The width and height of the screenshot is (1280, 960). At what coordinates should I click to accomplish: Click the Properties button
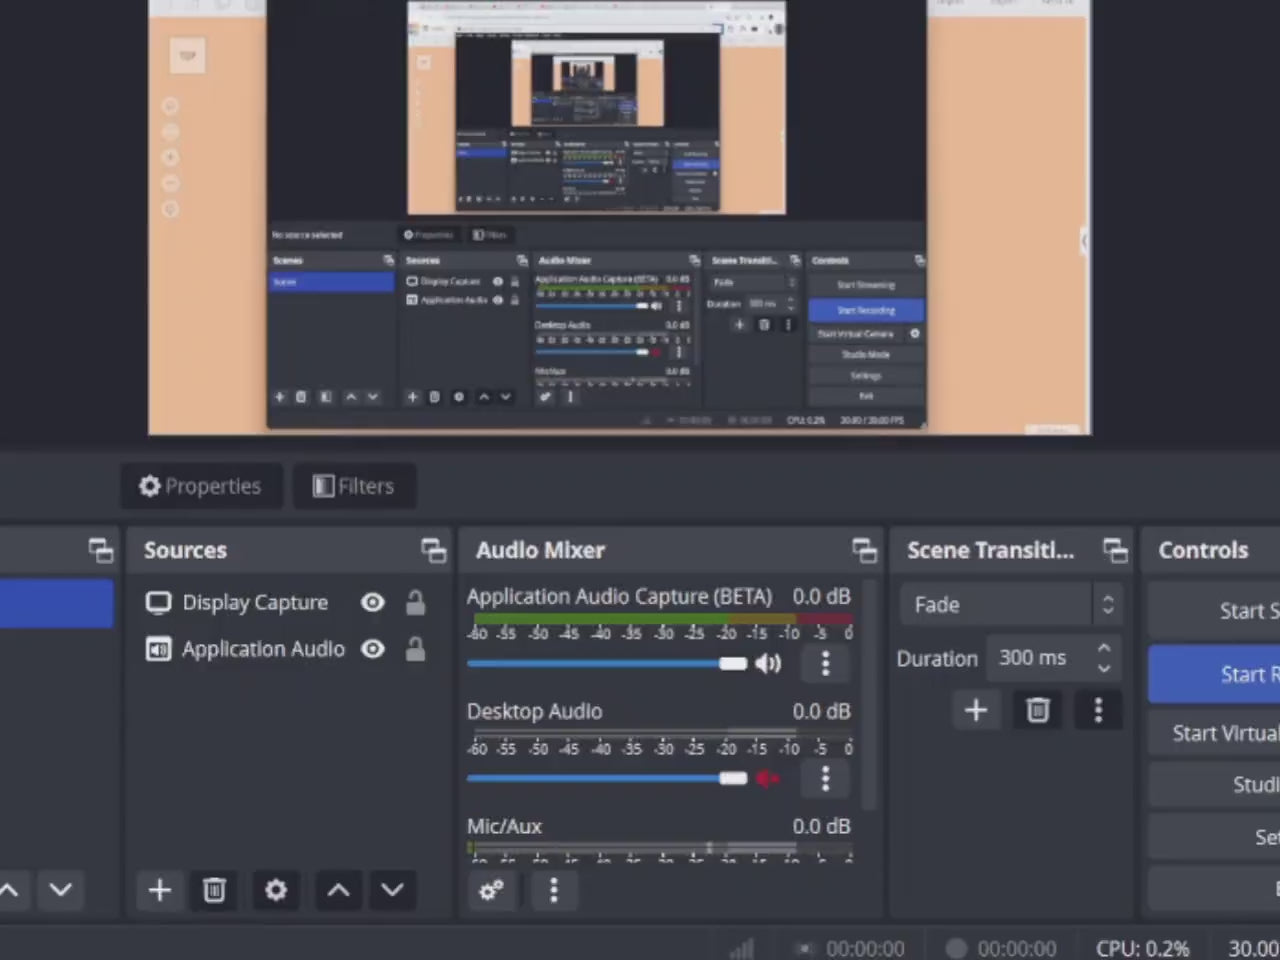point(201,486)
